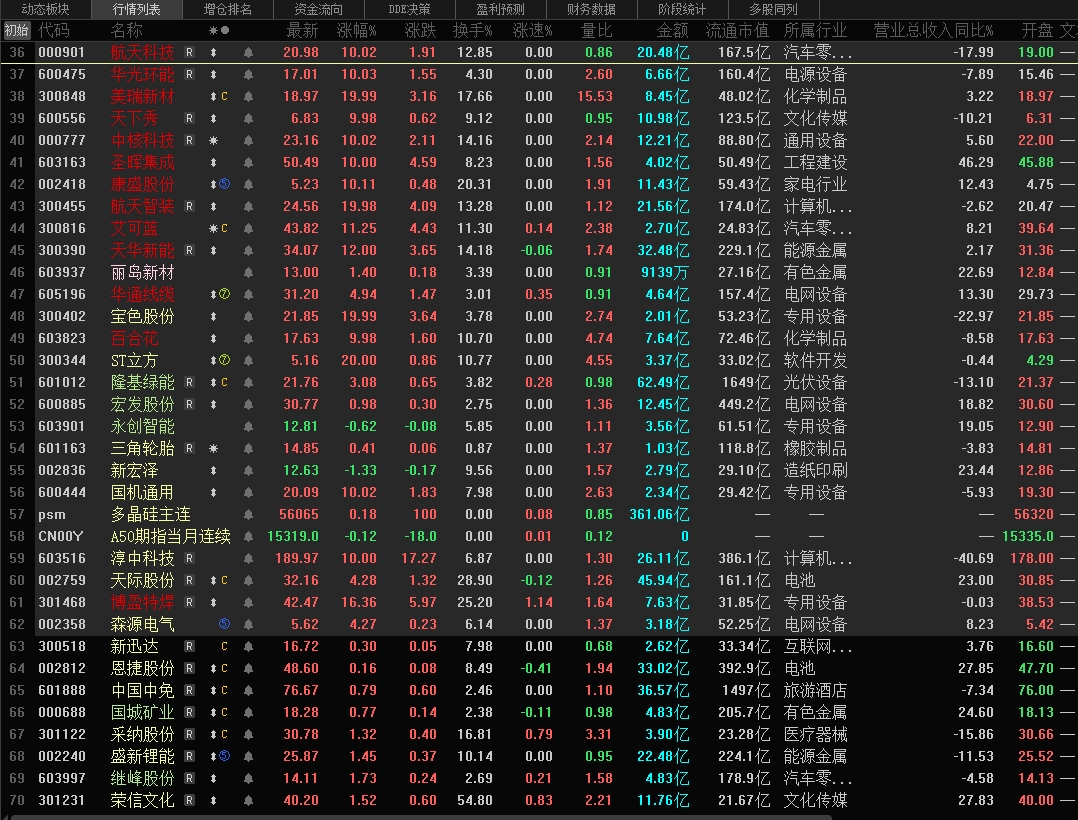Screen dimensions: 1078x820
Task: Click the R badge next to 华光环能
Action: pyautogui.click(x=190, y=74)
